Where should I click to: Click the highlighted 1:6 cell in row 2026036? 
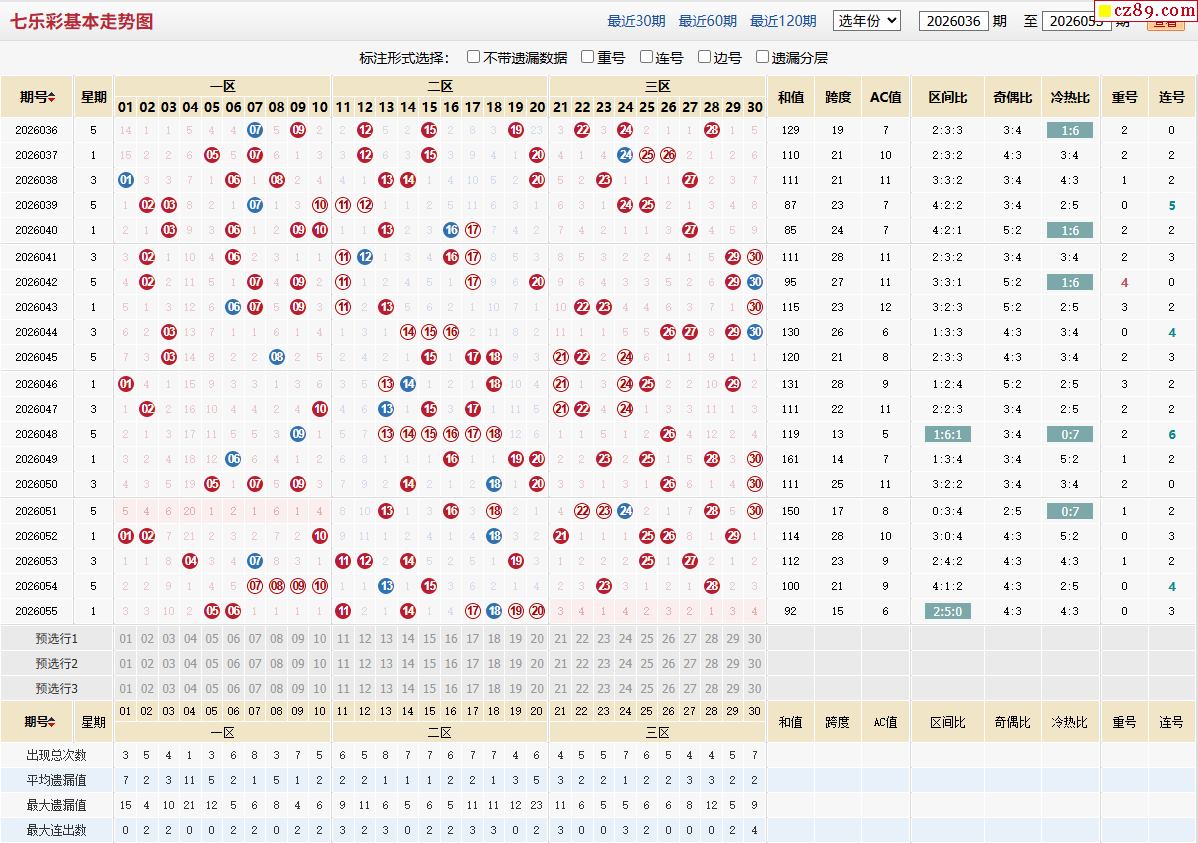(x=1070, y=130)
